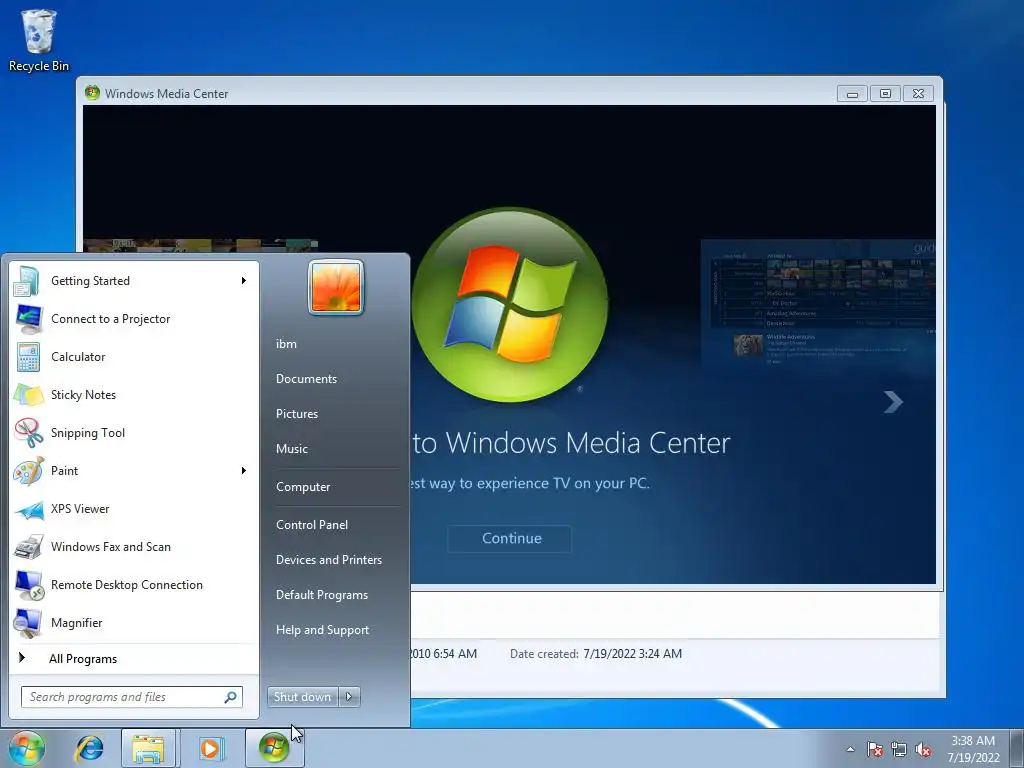Click the Getting Started icon in Start menu
The height and width of the screenshot is (768, 1024).
click(28, 281)
